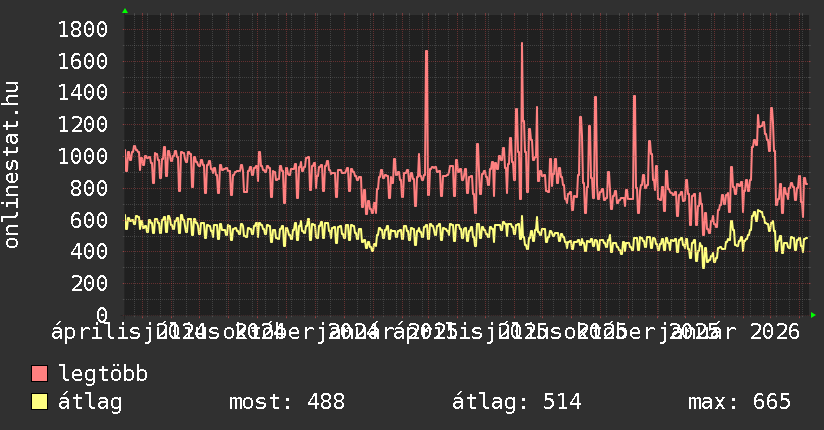Click the red spike near 1660
Screen dimensions: 824x430
tap(426, 52)
